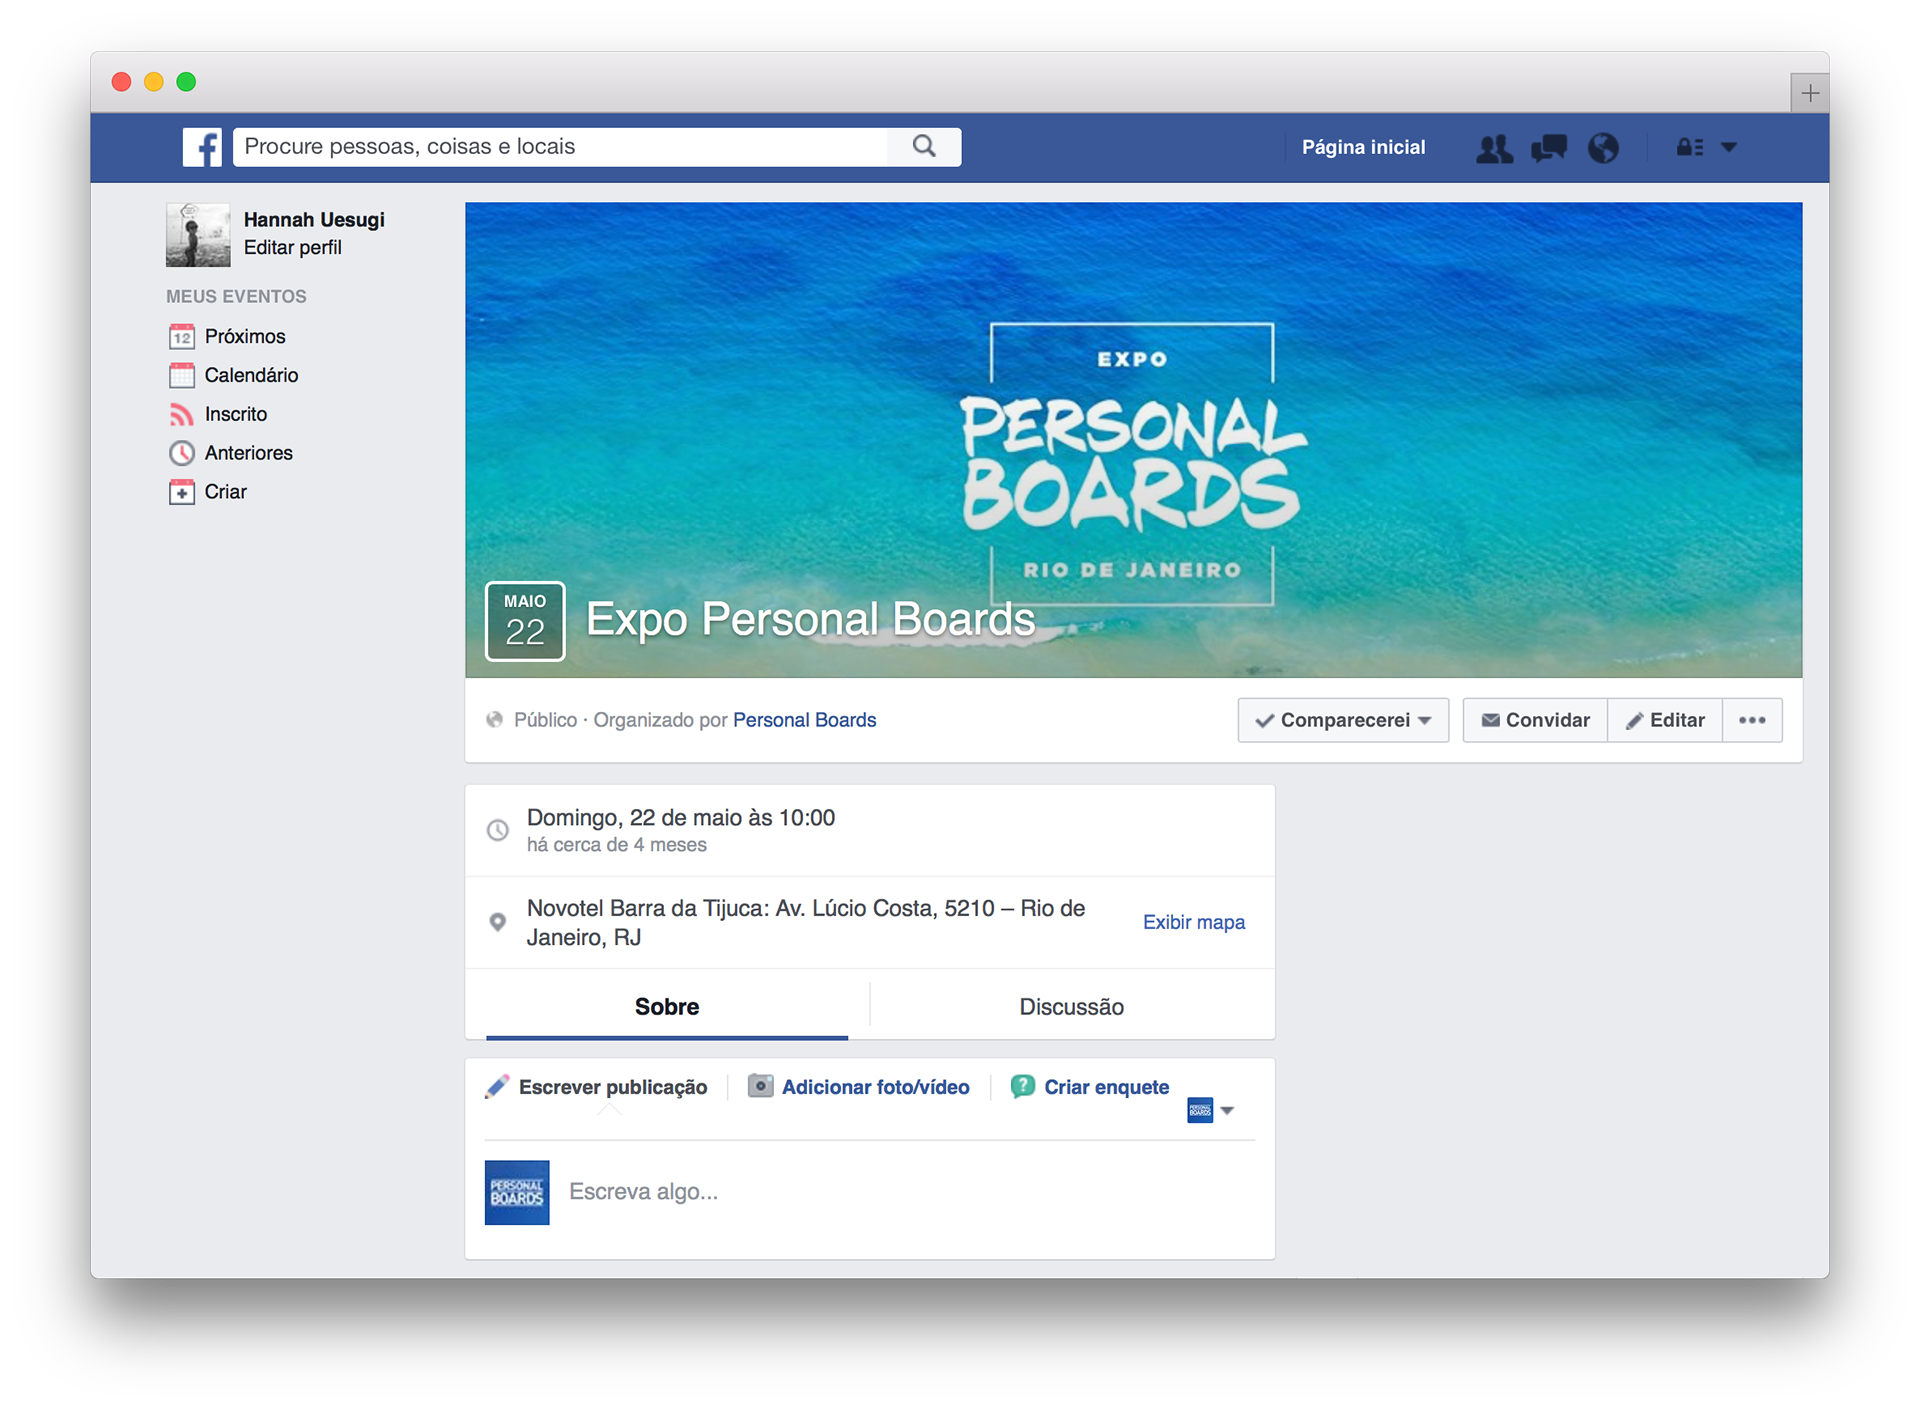Open Próximos events list
Image resolution: width=1920 pixels, height=1408 pixels.
coord(245,336)
